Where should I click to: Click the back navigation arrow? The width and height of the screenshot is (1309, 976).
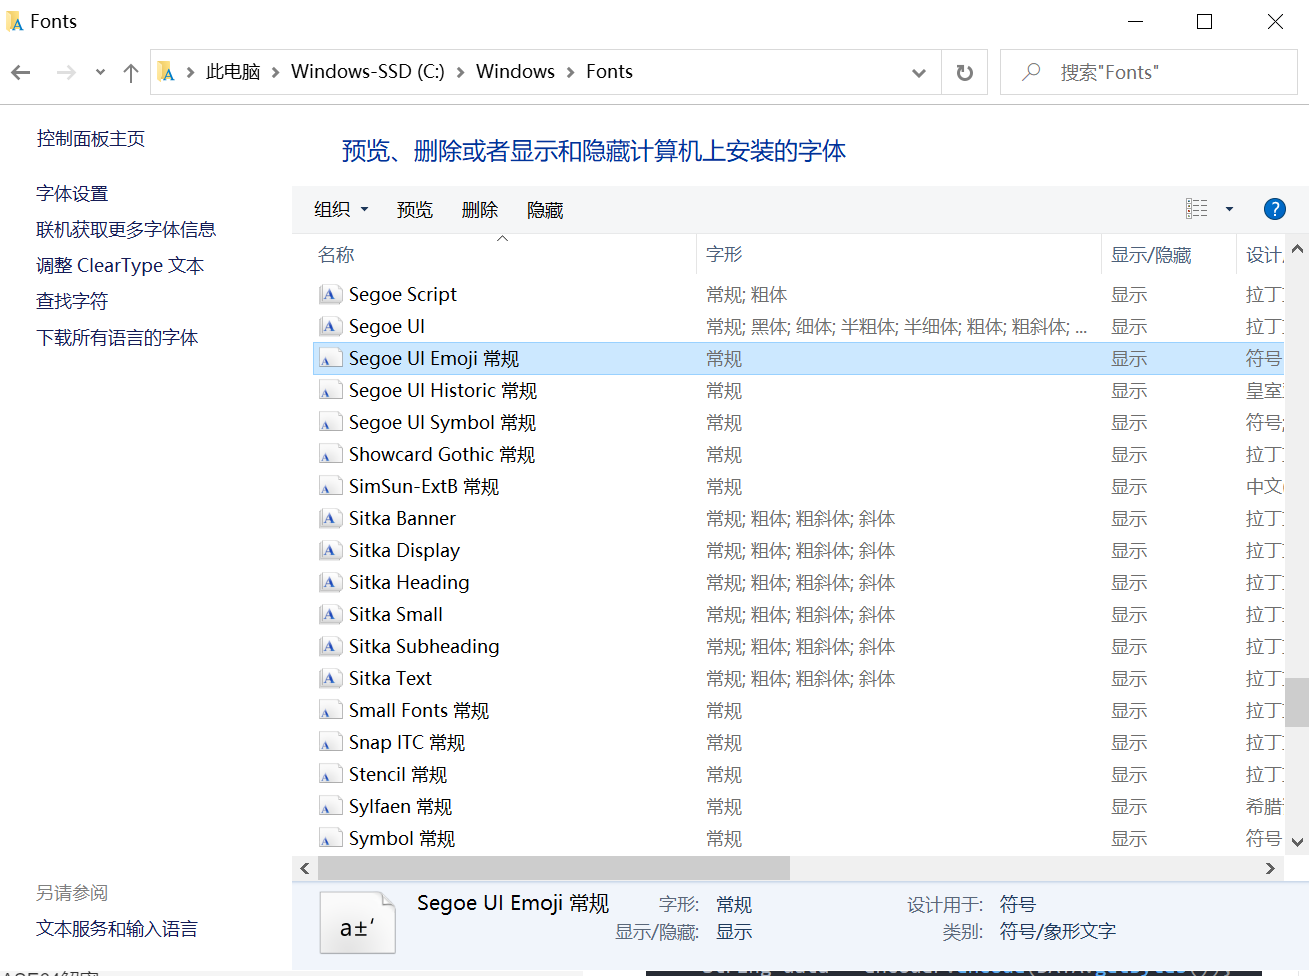click(x=21, y=71)
